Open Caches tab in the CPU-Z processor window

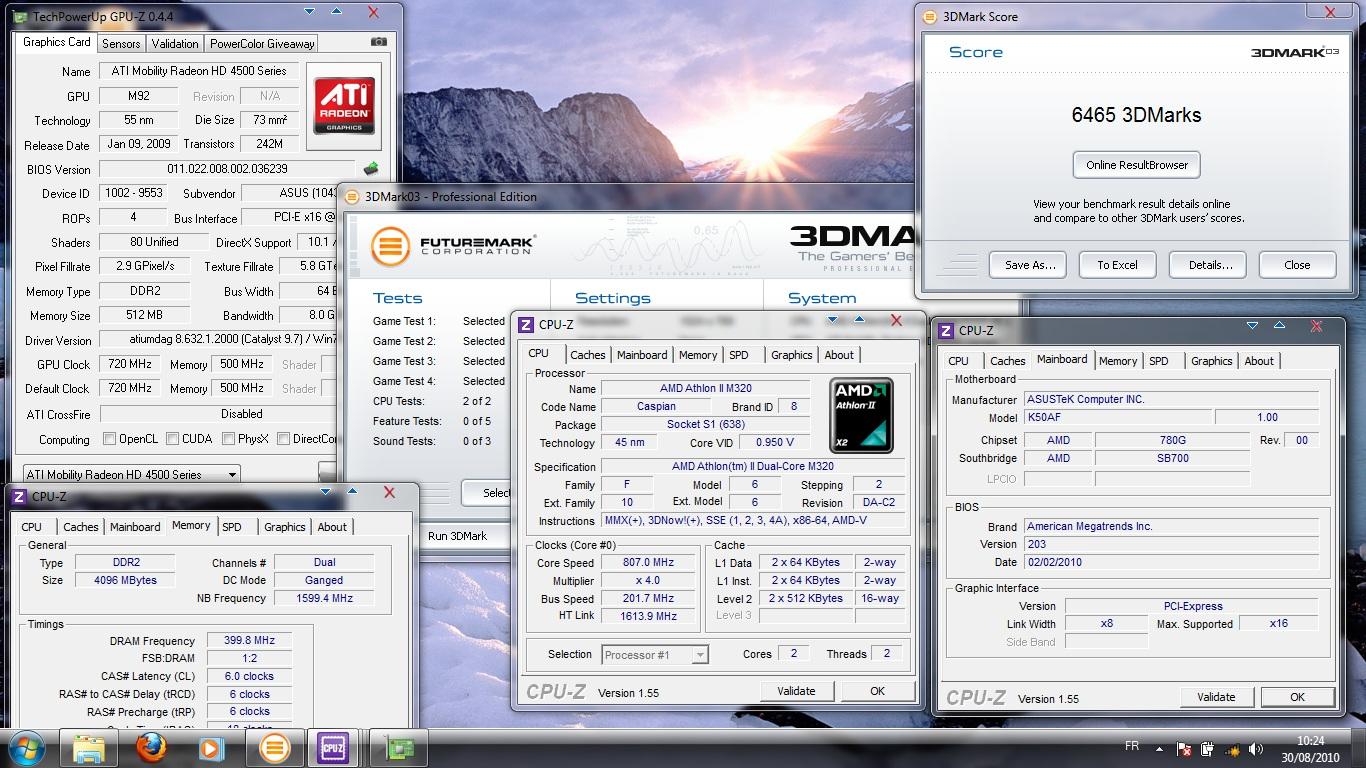(x=587, y=355)
